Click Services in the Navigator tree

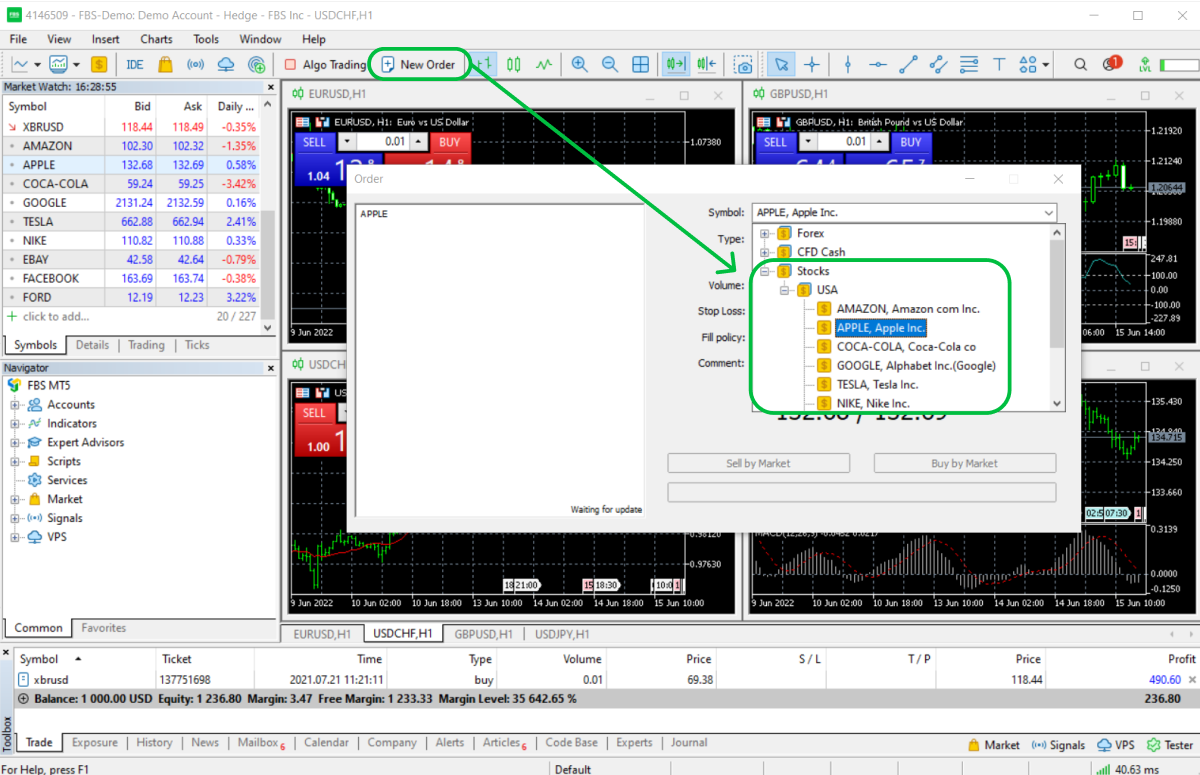[67, 481]
